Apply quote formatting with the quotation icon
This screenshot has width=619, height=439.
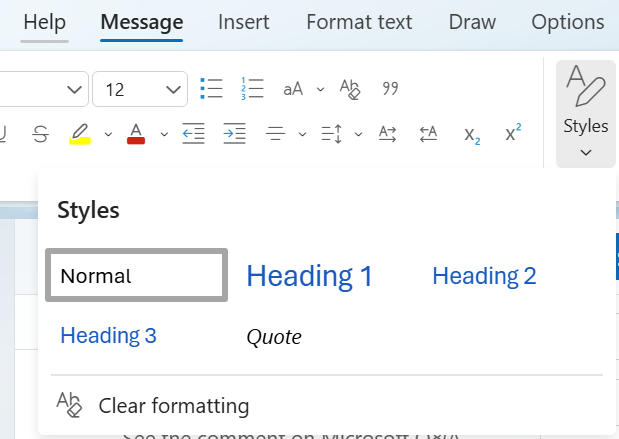click(x=390, y=88)
